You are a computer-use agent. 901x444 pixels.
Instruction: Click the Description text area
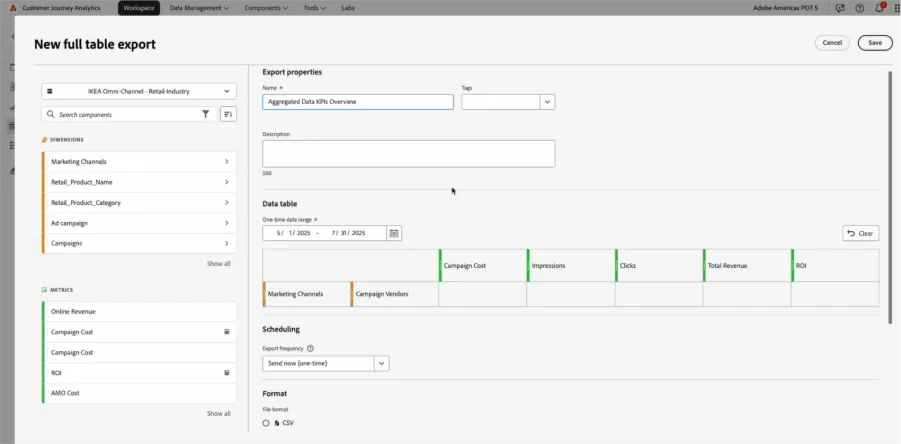click(x=409, y=154)
